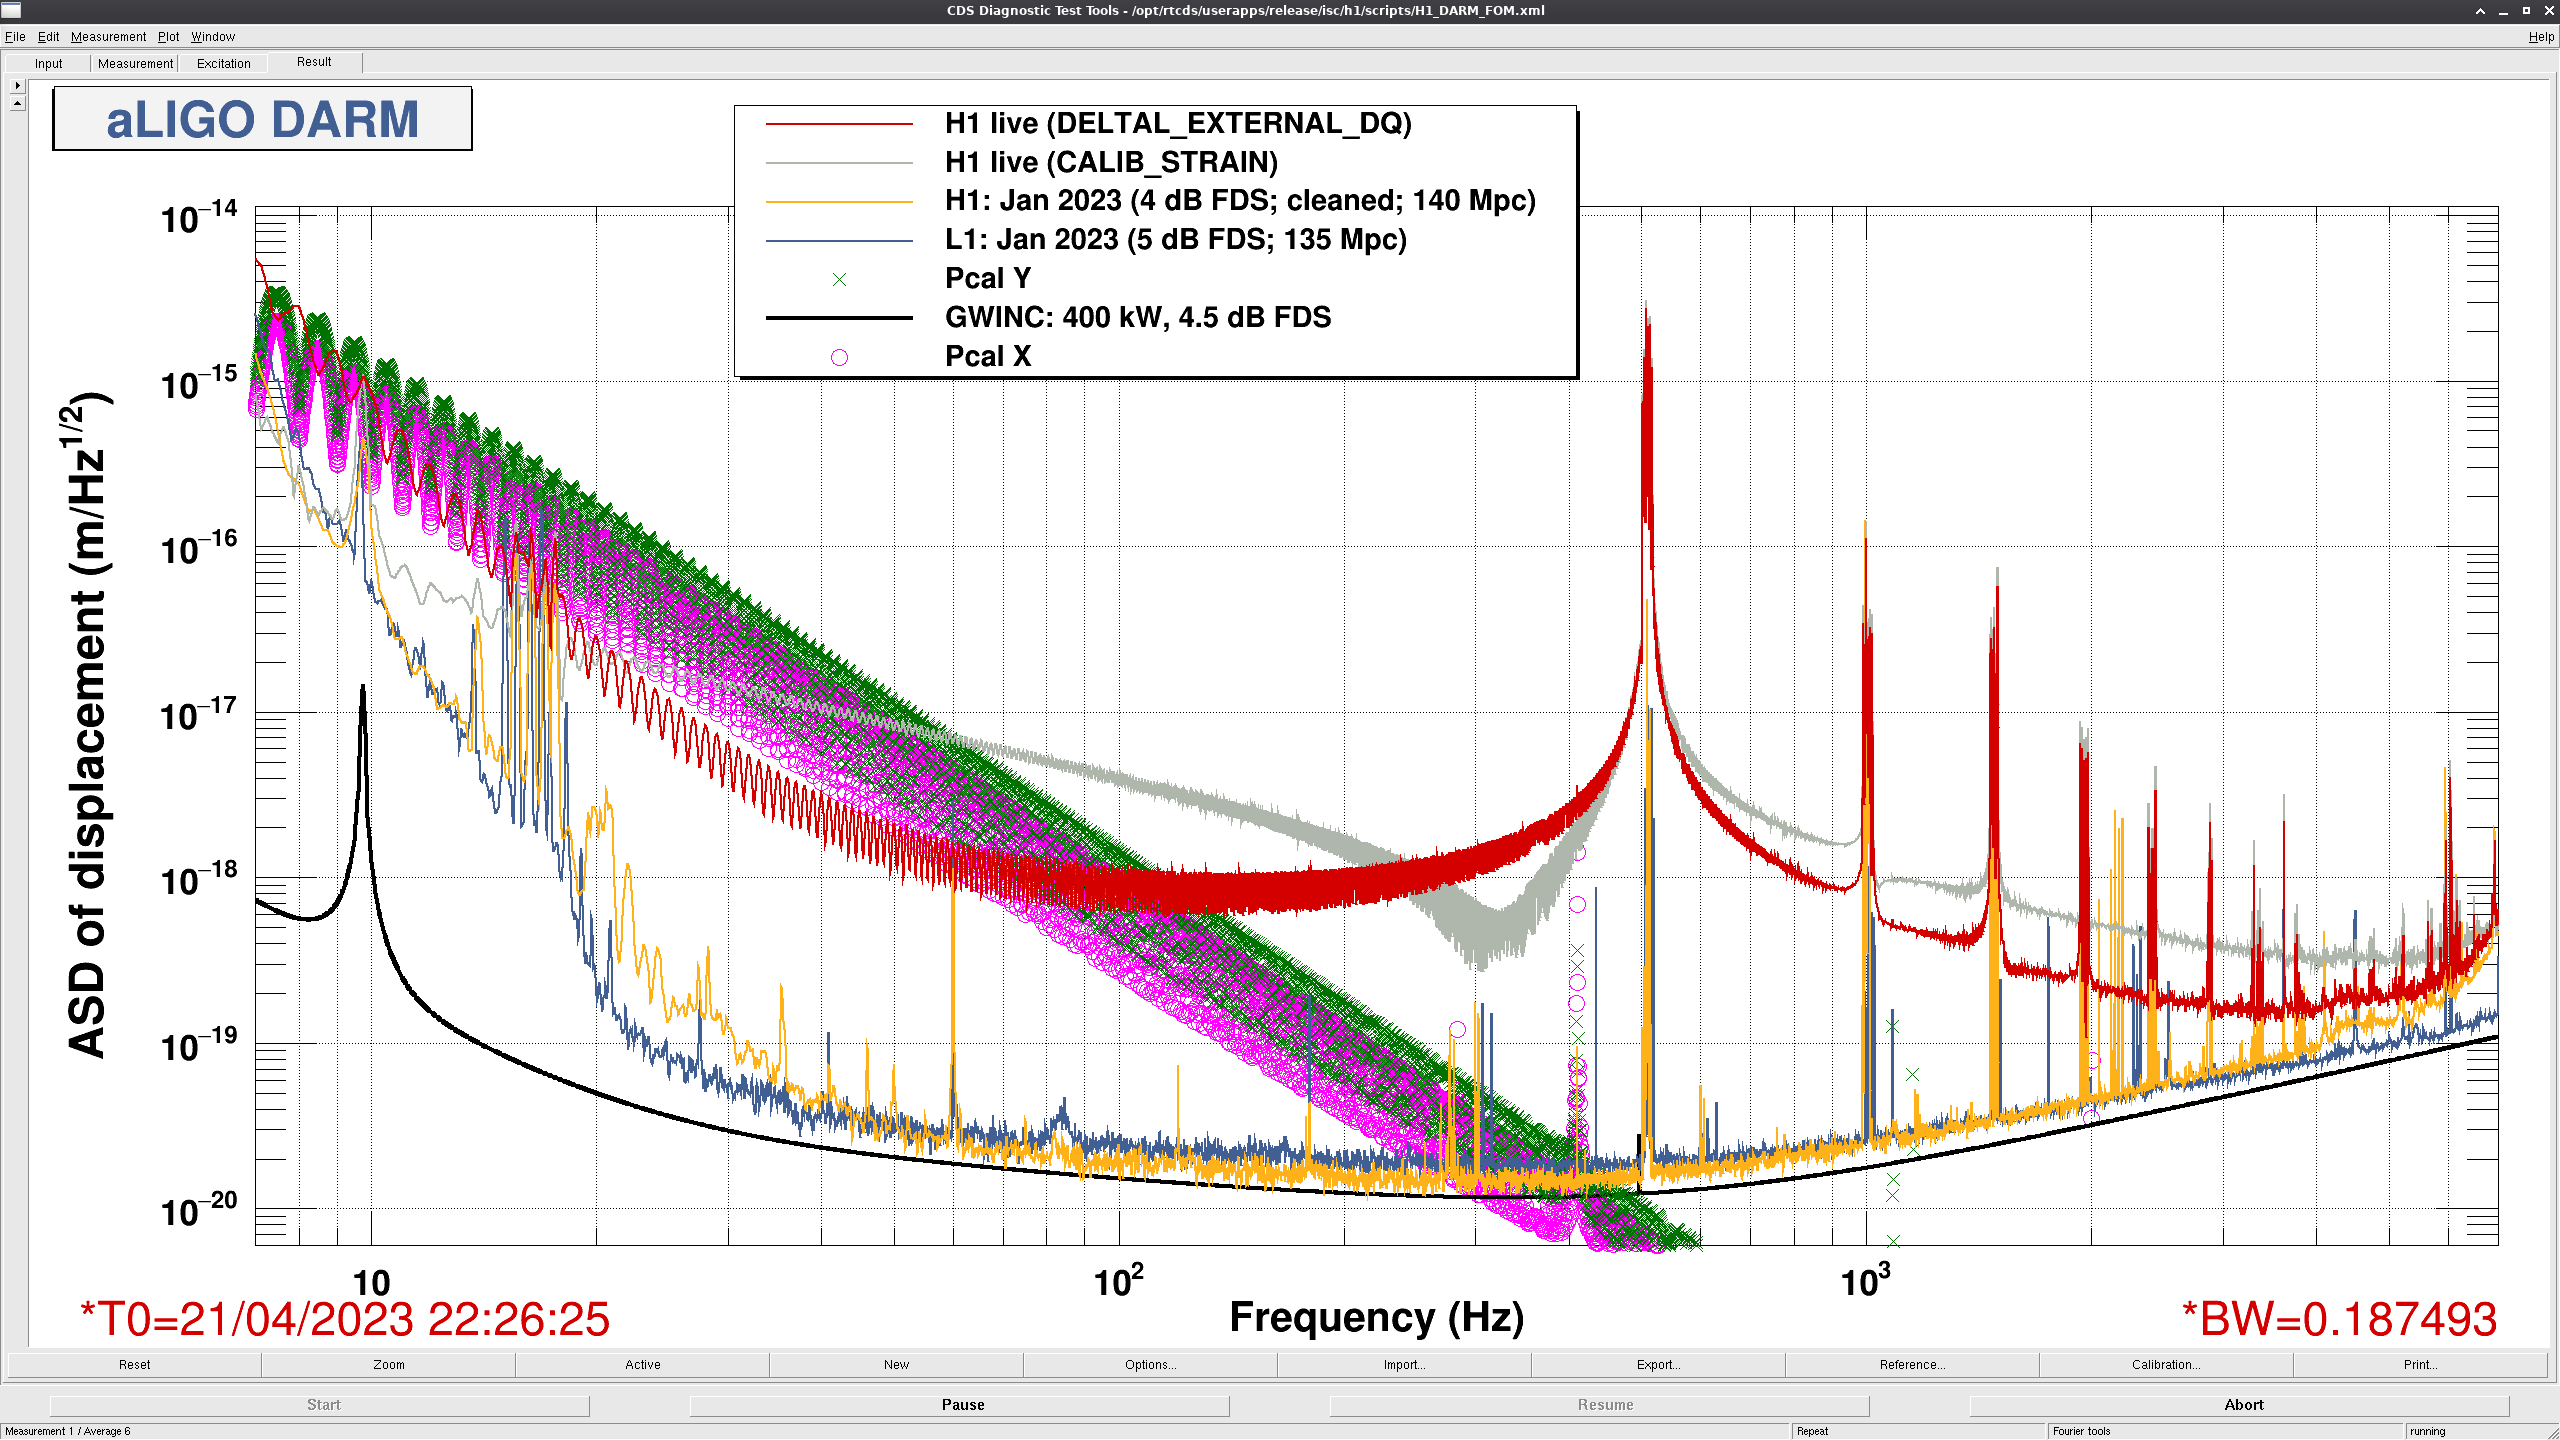The height and width of the screenshot is (1440, 2560).
Task: Open the Calibration... settings
Action: 2166,1364
